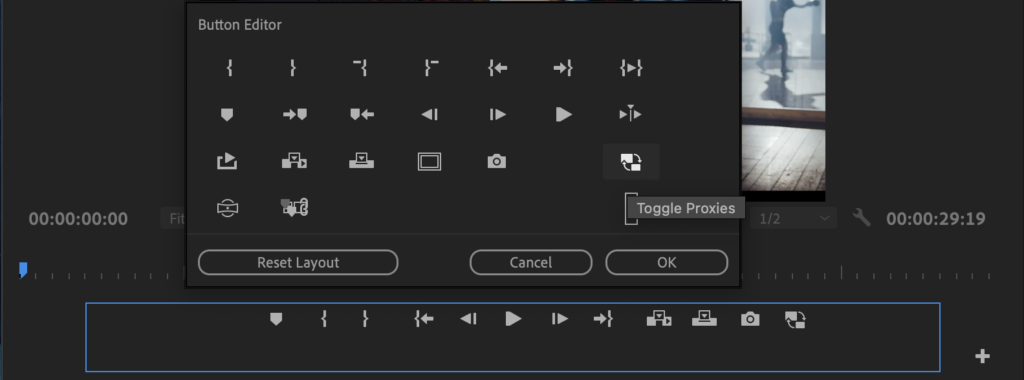Screen dimensions: 1024x380
Task: Step forward one frame in monitor button bar
Action: [x=559, y=319]
